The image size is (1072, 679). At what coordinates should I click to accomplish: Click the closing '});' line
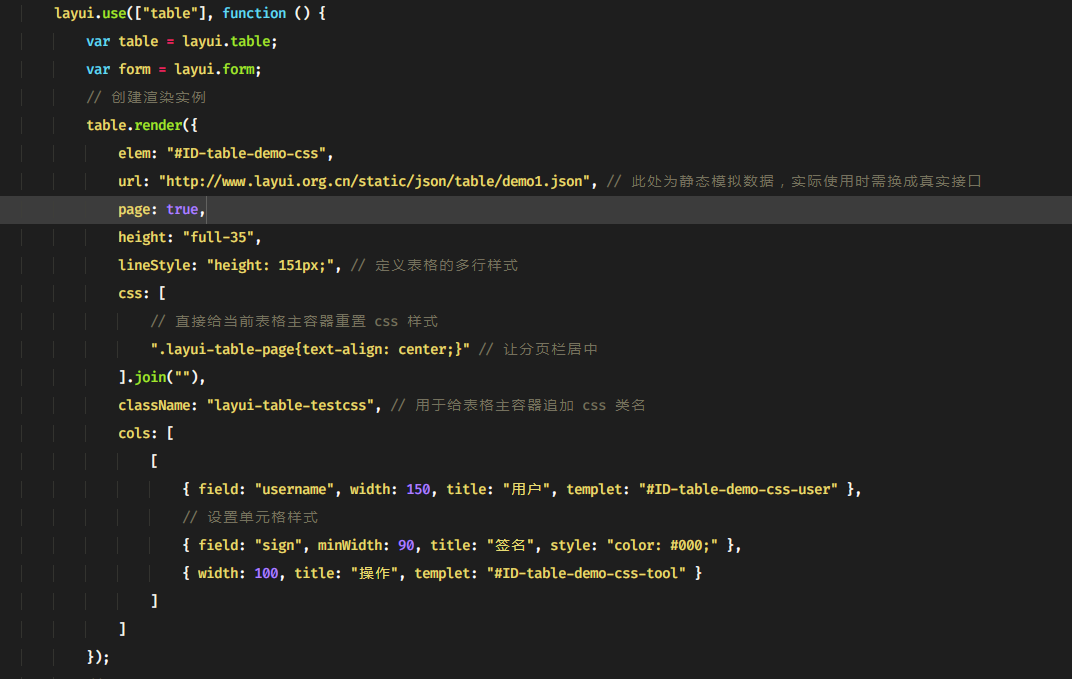tap(98, 658)
